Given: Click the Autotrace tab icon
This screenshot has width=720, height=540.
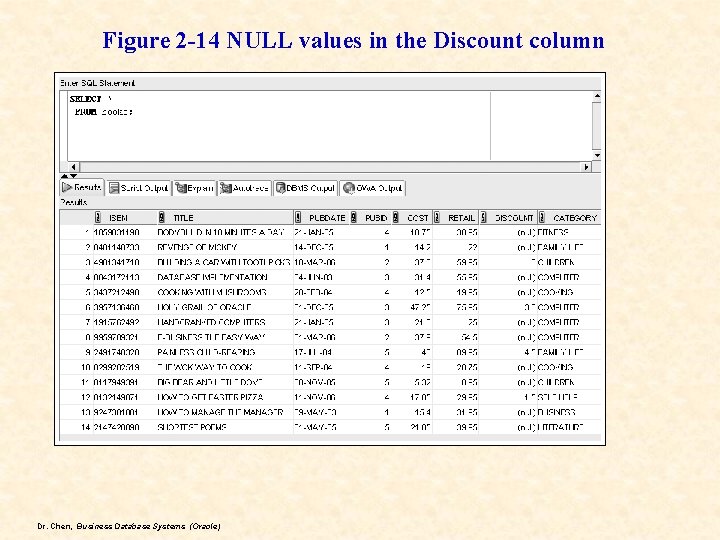Looking at the screenshot, I should pos(225,188).
